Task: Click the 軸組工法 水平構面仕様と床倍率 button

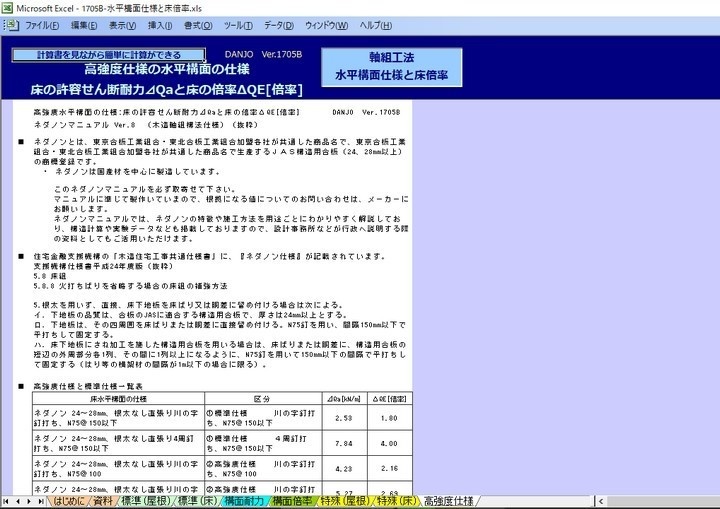Action: (392, 67)
